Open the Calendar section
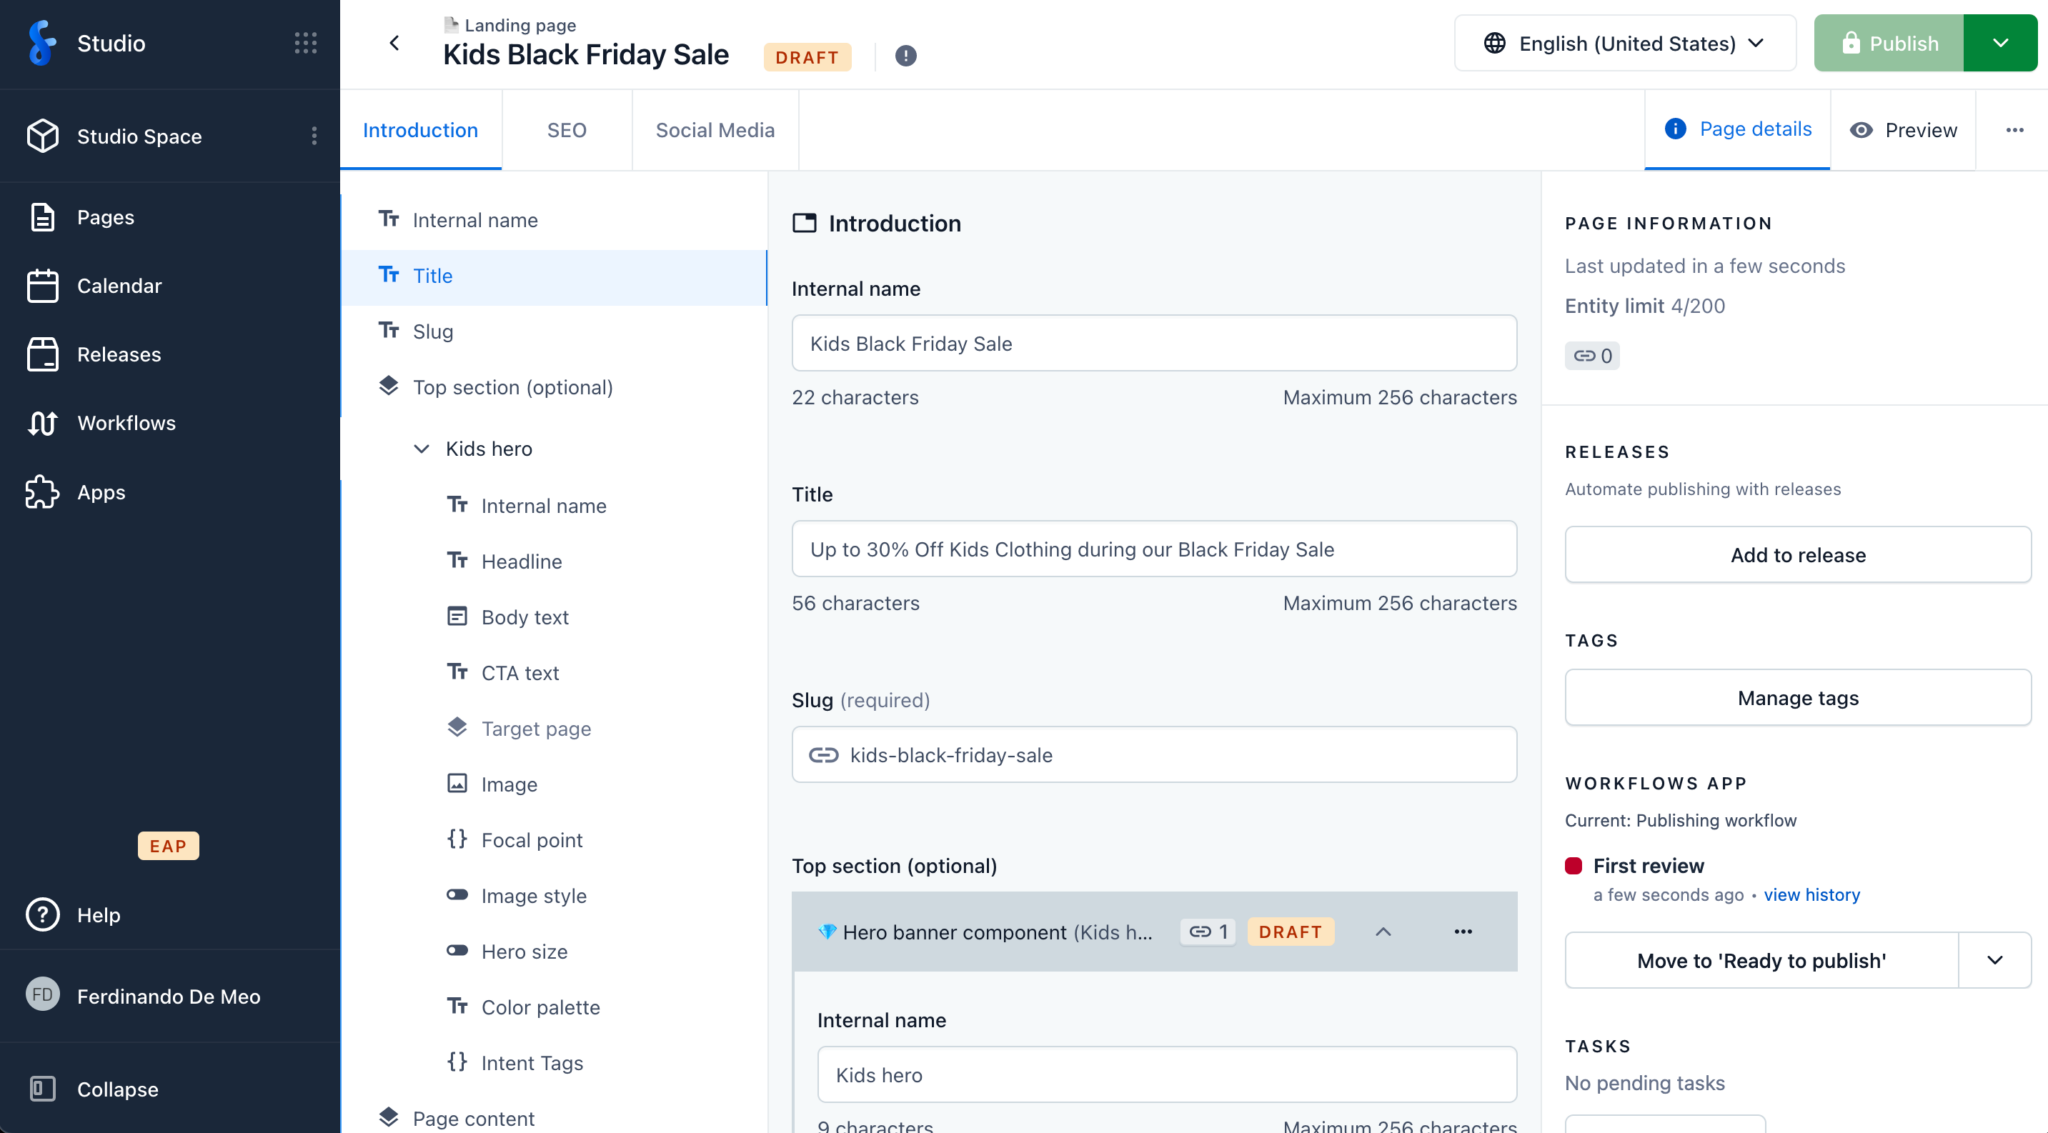The image size is (2048, 1133). pos(43,285)
